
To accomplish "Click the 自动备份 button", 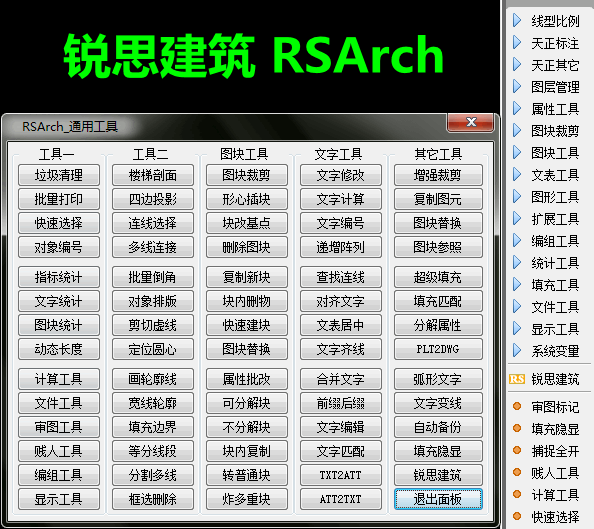I will (438, 427).
